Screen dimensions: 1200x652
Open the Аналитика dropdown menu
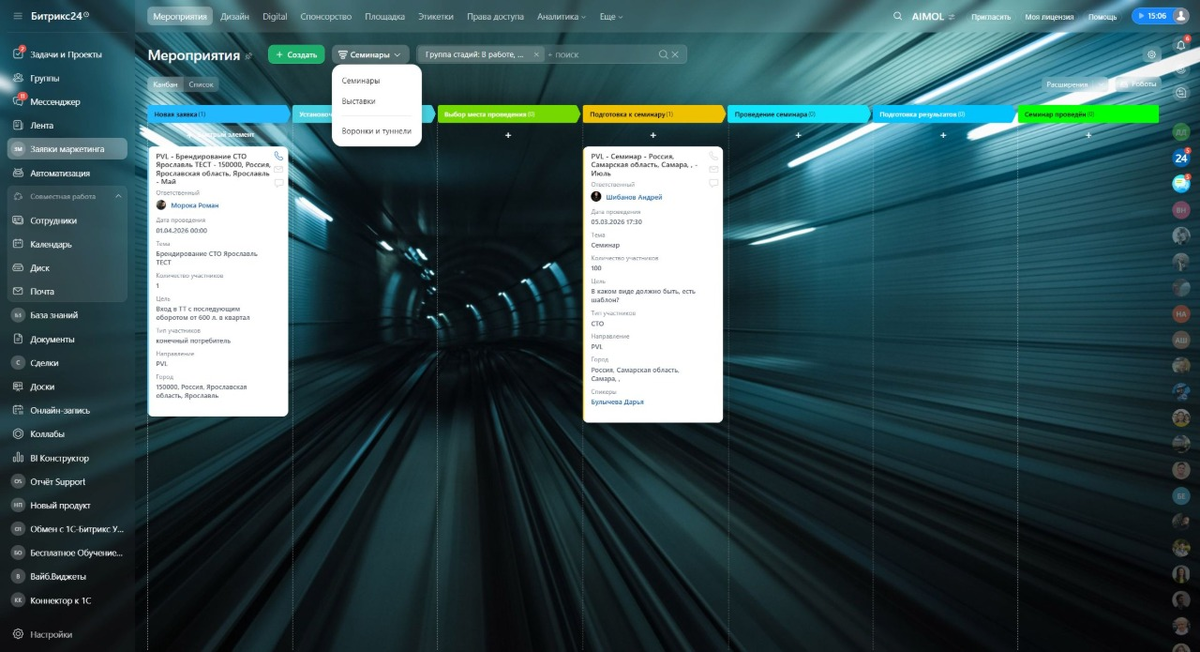tap(561, 17)
